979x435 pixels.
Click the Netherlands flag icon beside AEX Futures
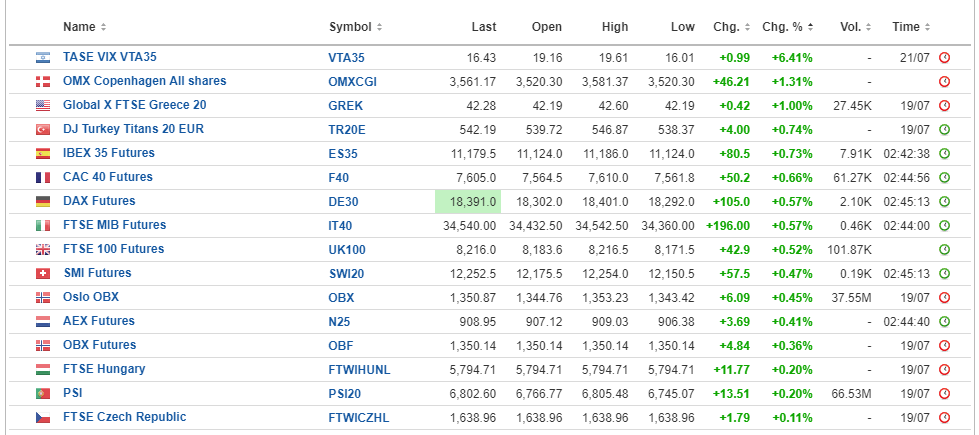[x=42, y=322]
